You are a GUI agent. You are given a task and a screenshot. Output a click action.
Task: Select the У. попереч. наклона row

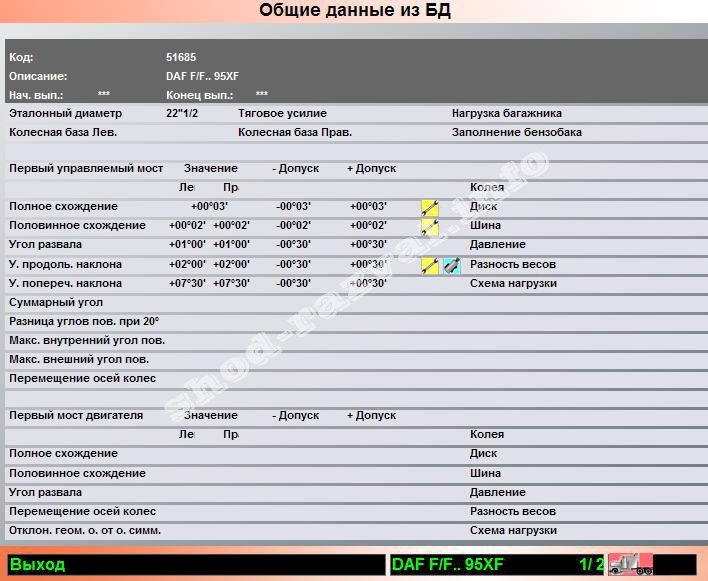(66, 284)
